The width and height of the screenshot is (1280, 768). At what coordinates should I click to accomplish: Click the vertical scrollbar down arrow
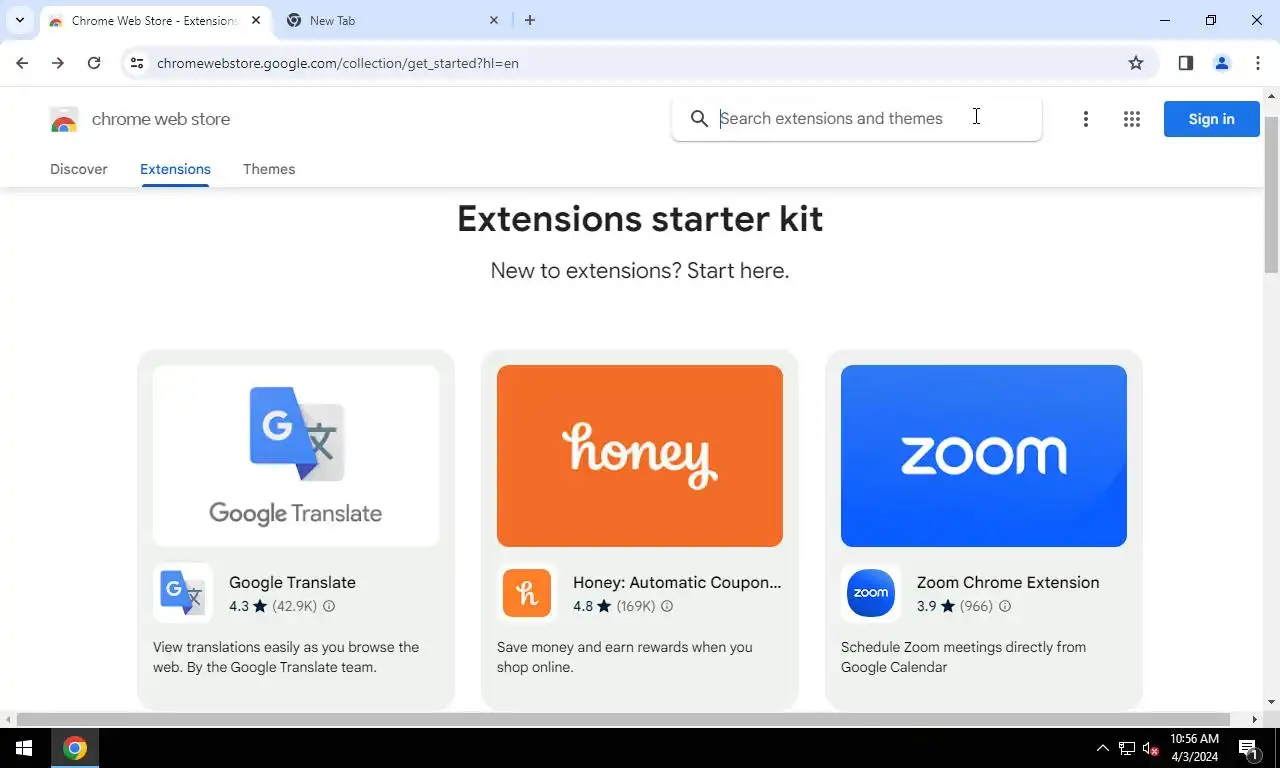1272,702
